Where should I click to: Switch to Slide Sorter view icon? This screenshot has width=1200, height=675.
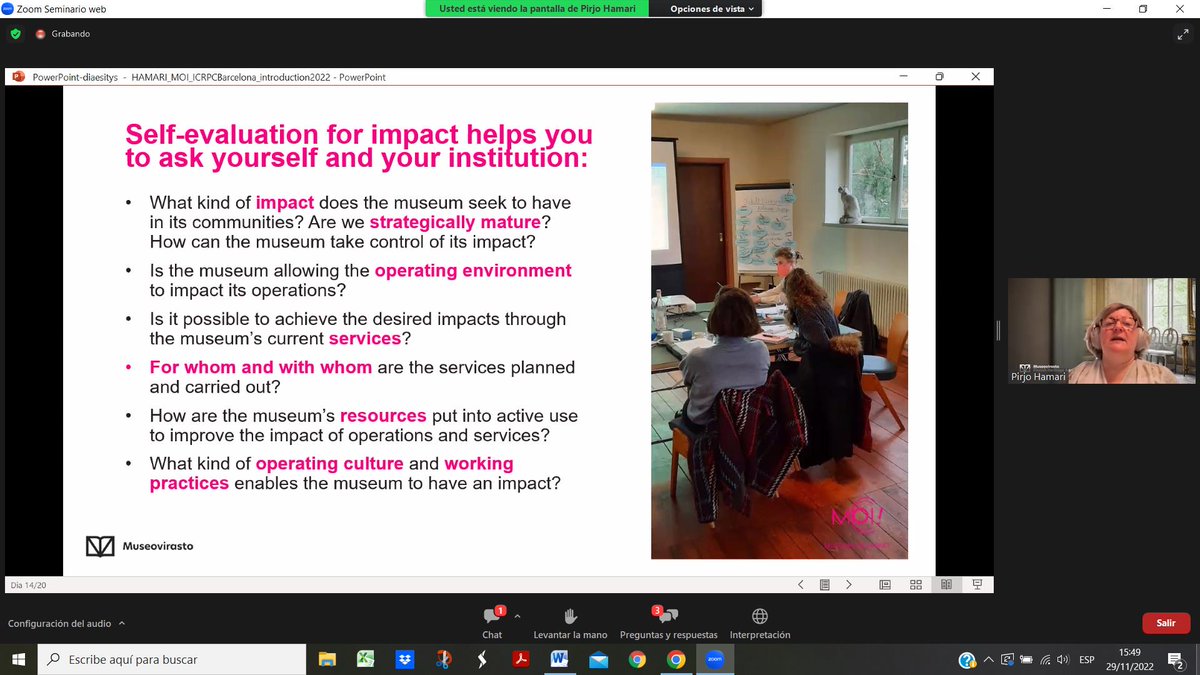(x=916, y=584)
